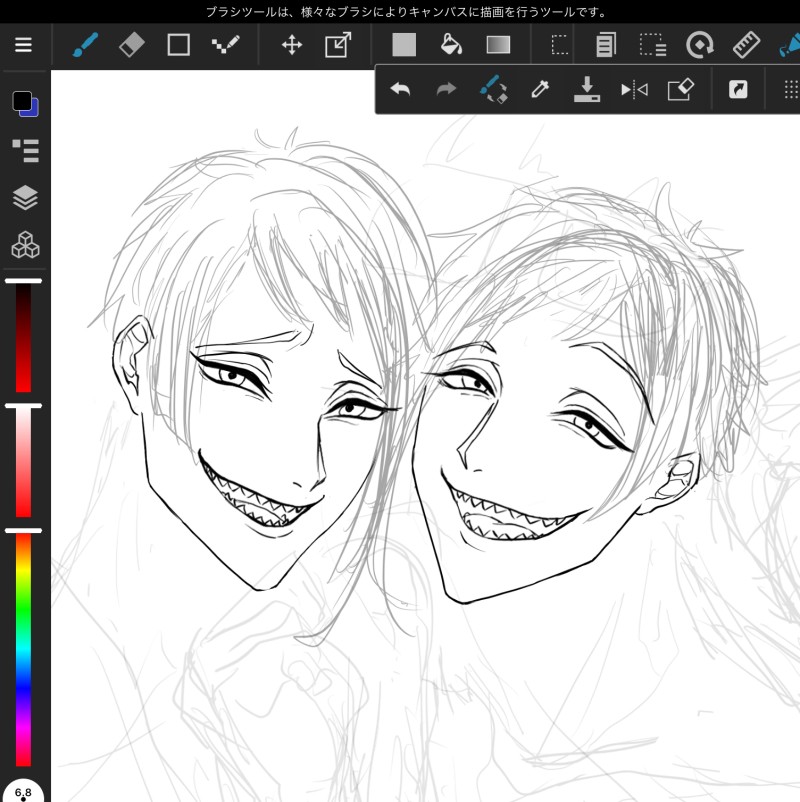This screenshot has width=800, height=802.
Task: Click the rainbow hue slider
Action: tap(23, 650)
